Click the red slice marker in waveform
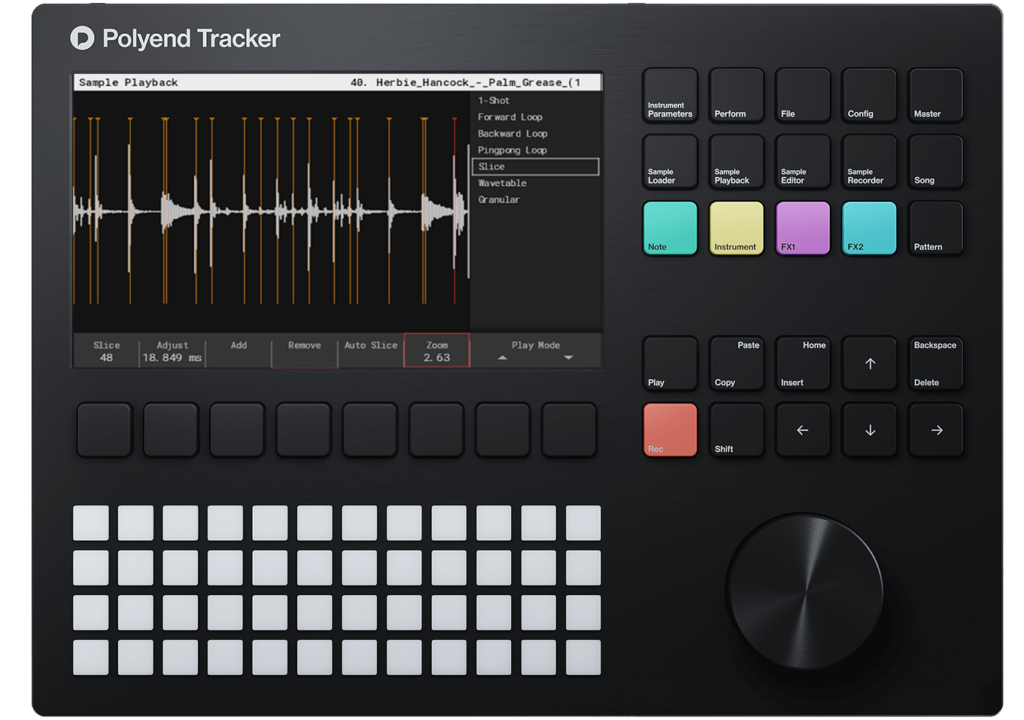 tap(455, 210)
